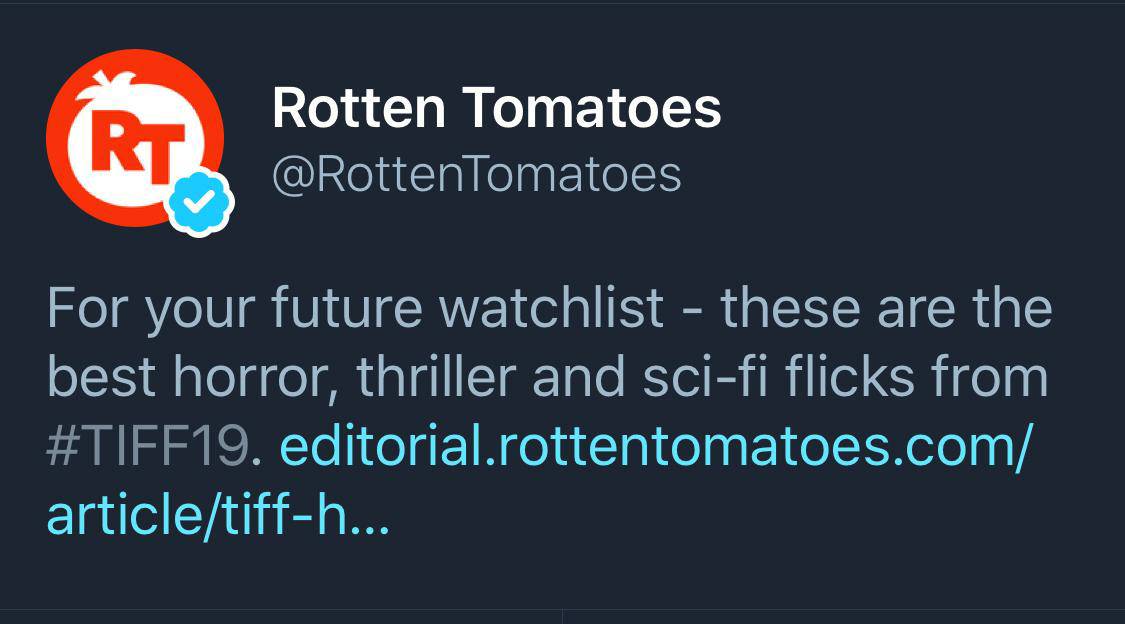
Task: Open the Rotten Tomatoes display name
Action: point(496,108)
